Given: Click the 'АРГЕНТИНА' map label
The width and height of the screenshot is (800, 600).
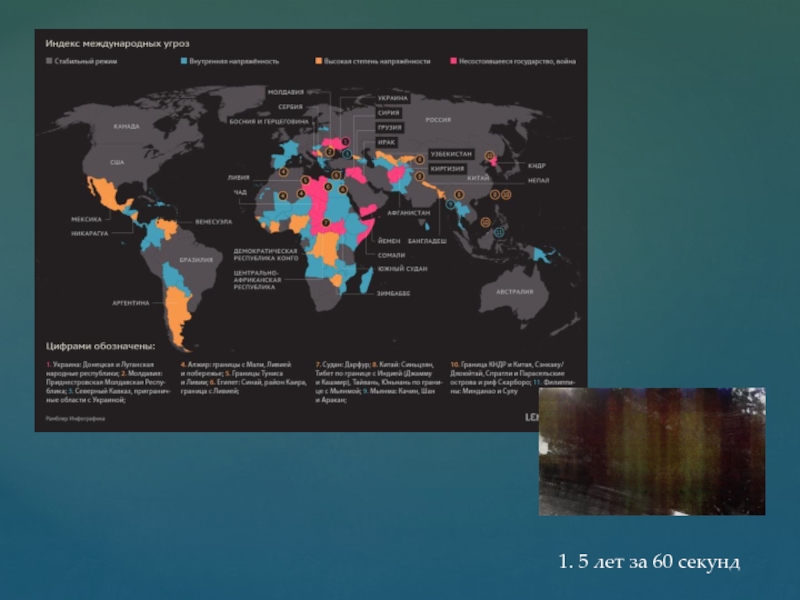Looking at the screenshot, I should pos(131,303).
